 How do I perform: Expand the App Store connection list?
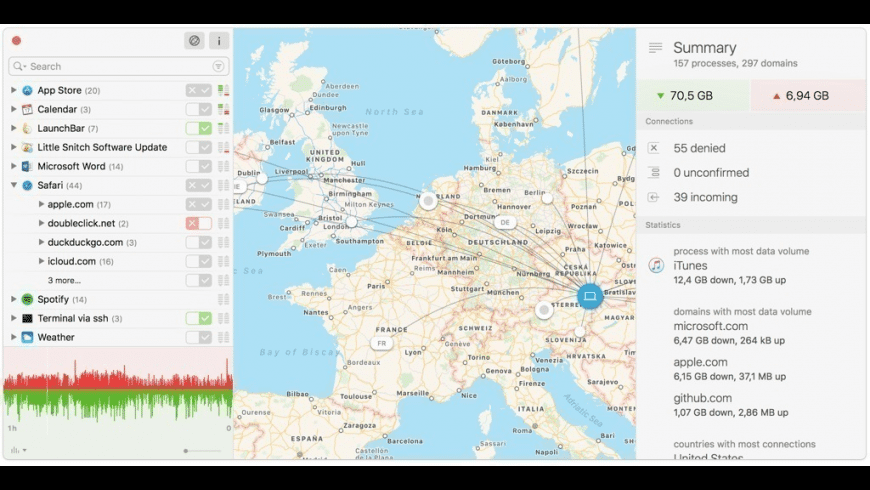[x=13, y=90]
